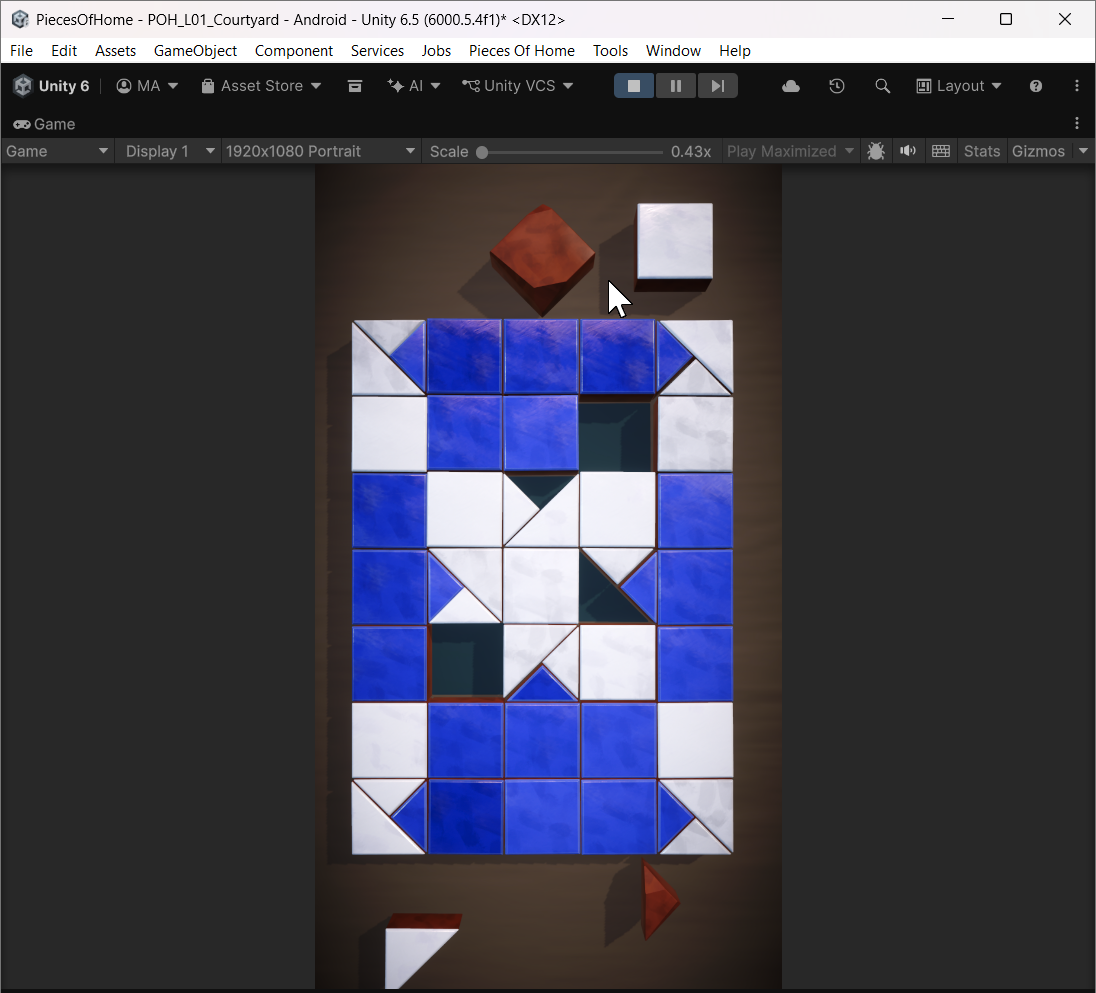Click the Scale value 0.43x

pyautogui.click(x=691, y=152)
